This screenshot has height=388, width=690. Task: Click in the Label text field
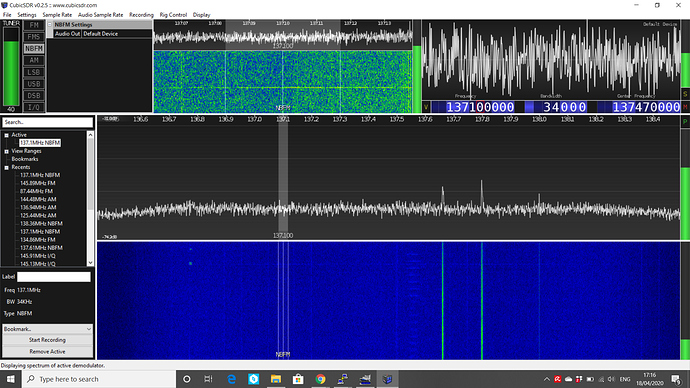pos(54,277)
